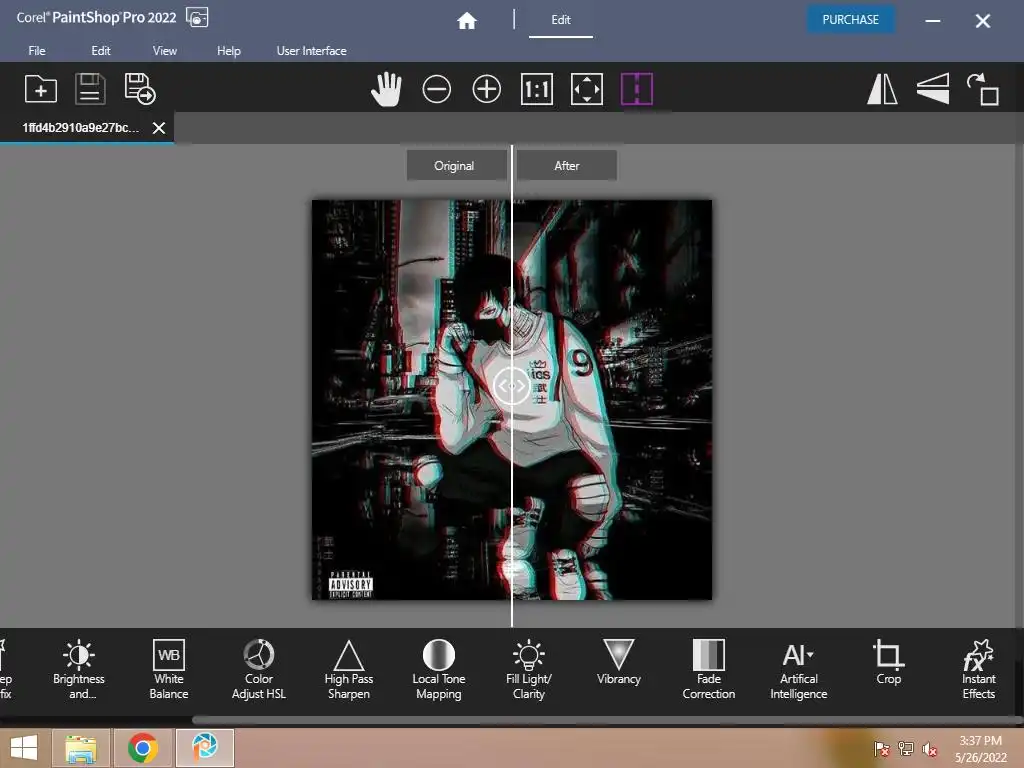
Task: Zoom out with the minus icon
Action: point(436,89)
